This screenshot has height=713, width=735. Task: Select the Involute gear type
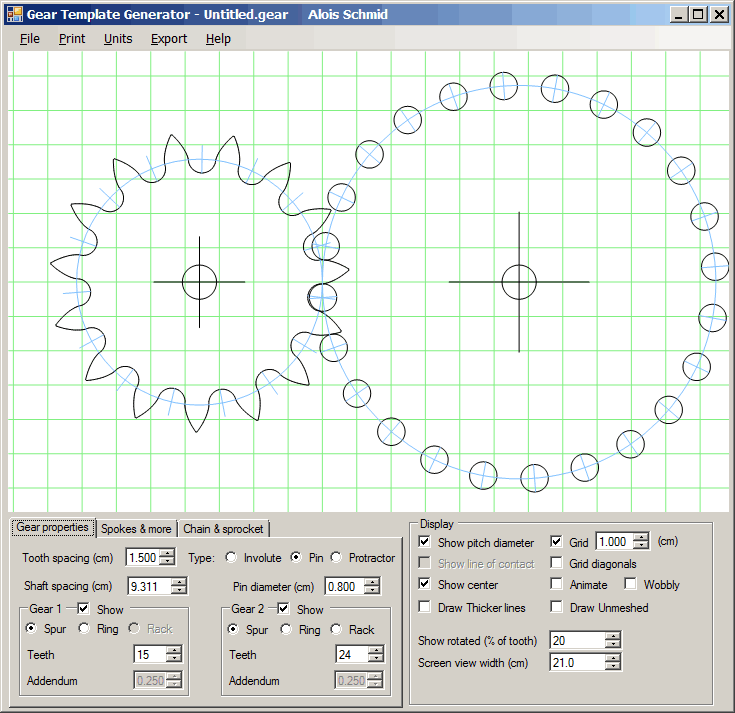[232, 558]
